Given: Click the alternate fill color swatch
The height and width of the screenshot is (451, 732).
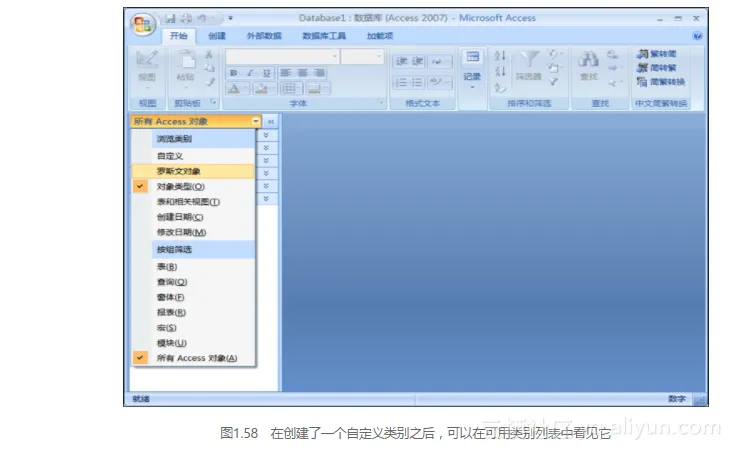Looking at the screenshot, I should [314, 88].
